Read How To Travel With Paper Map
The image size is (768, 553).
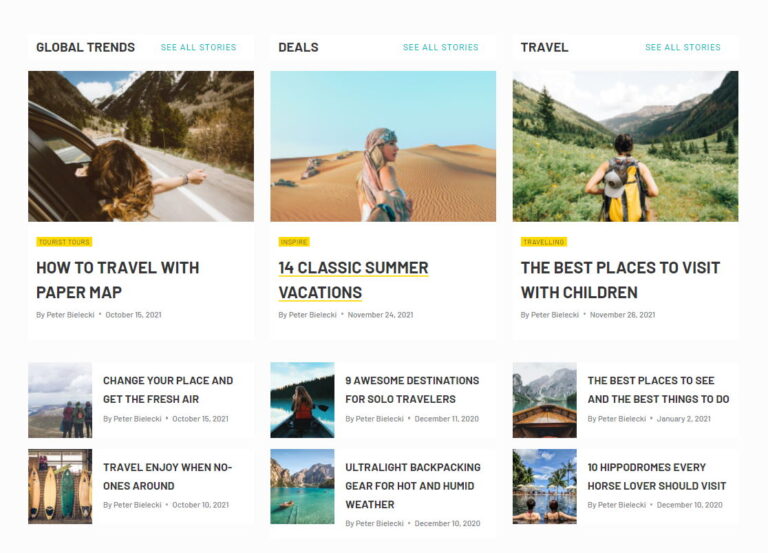point(118,280)
